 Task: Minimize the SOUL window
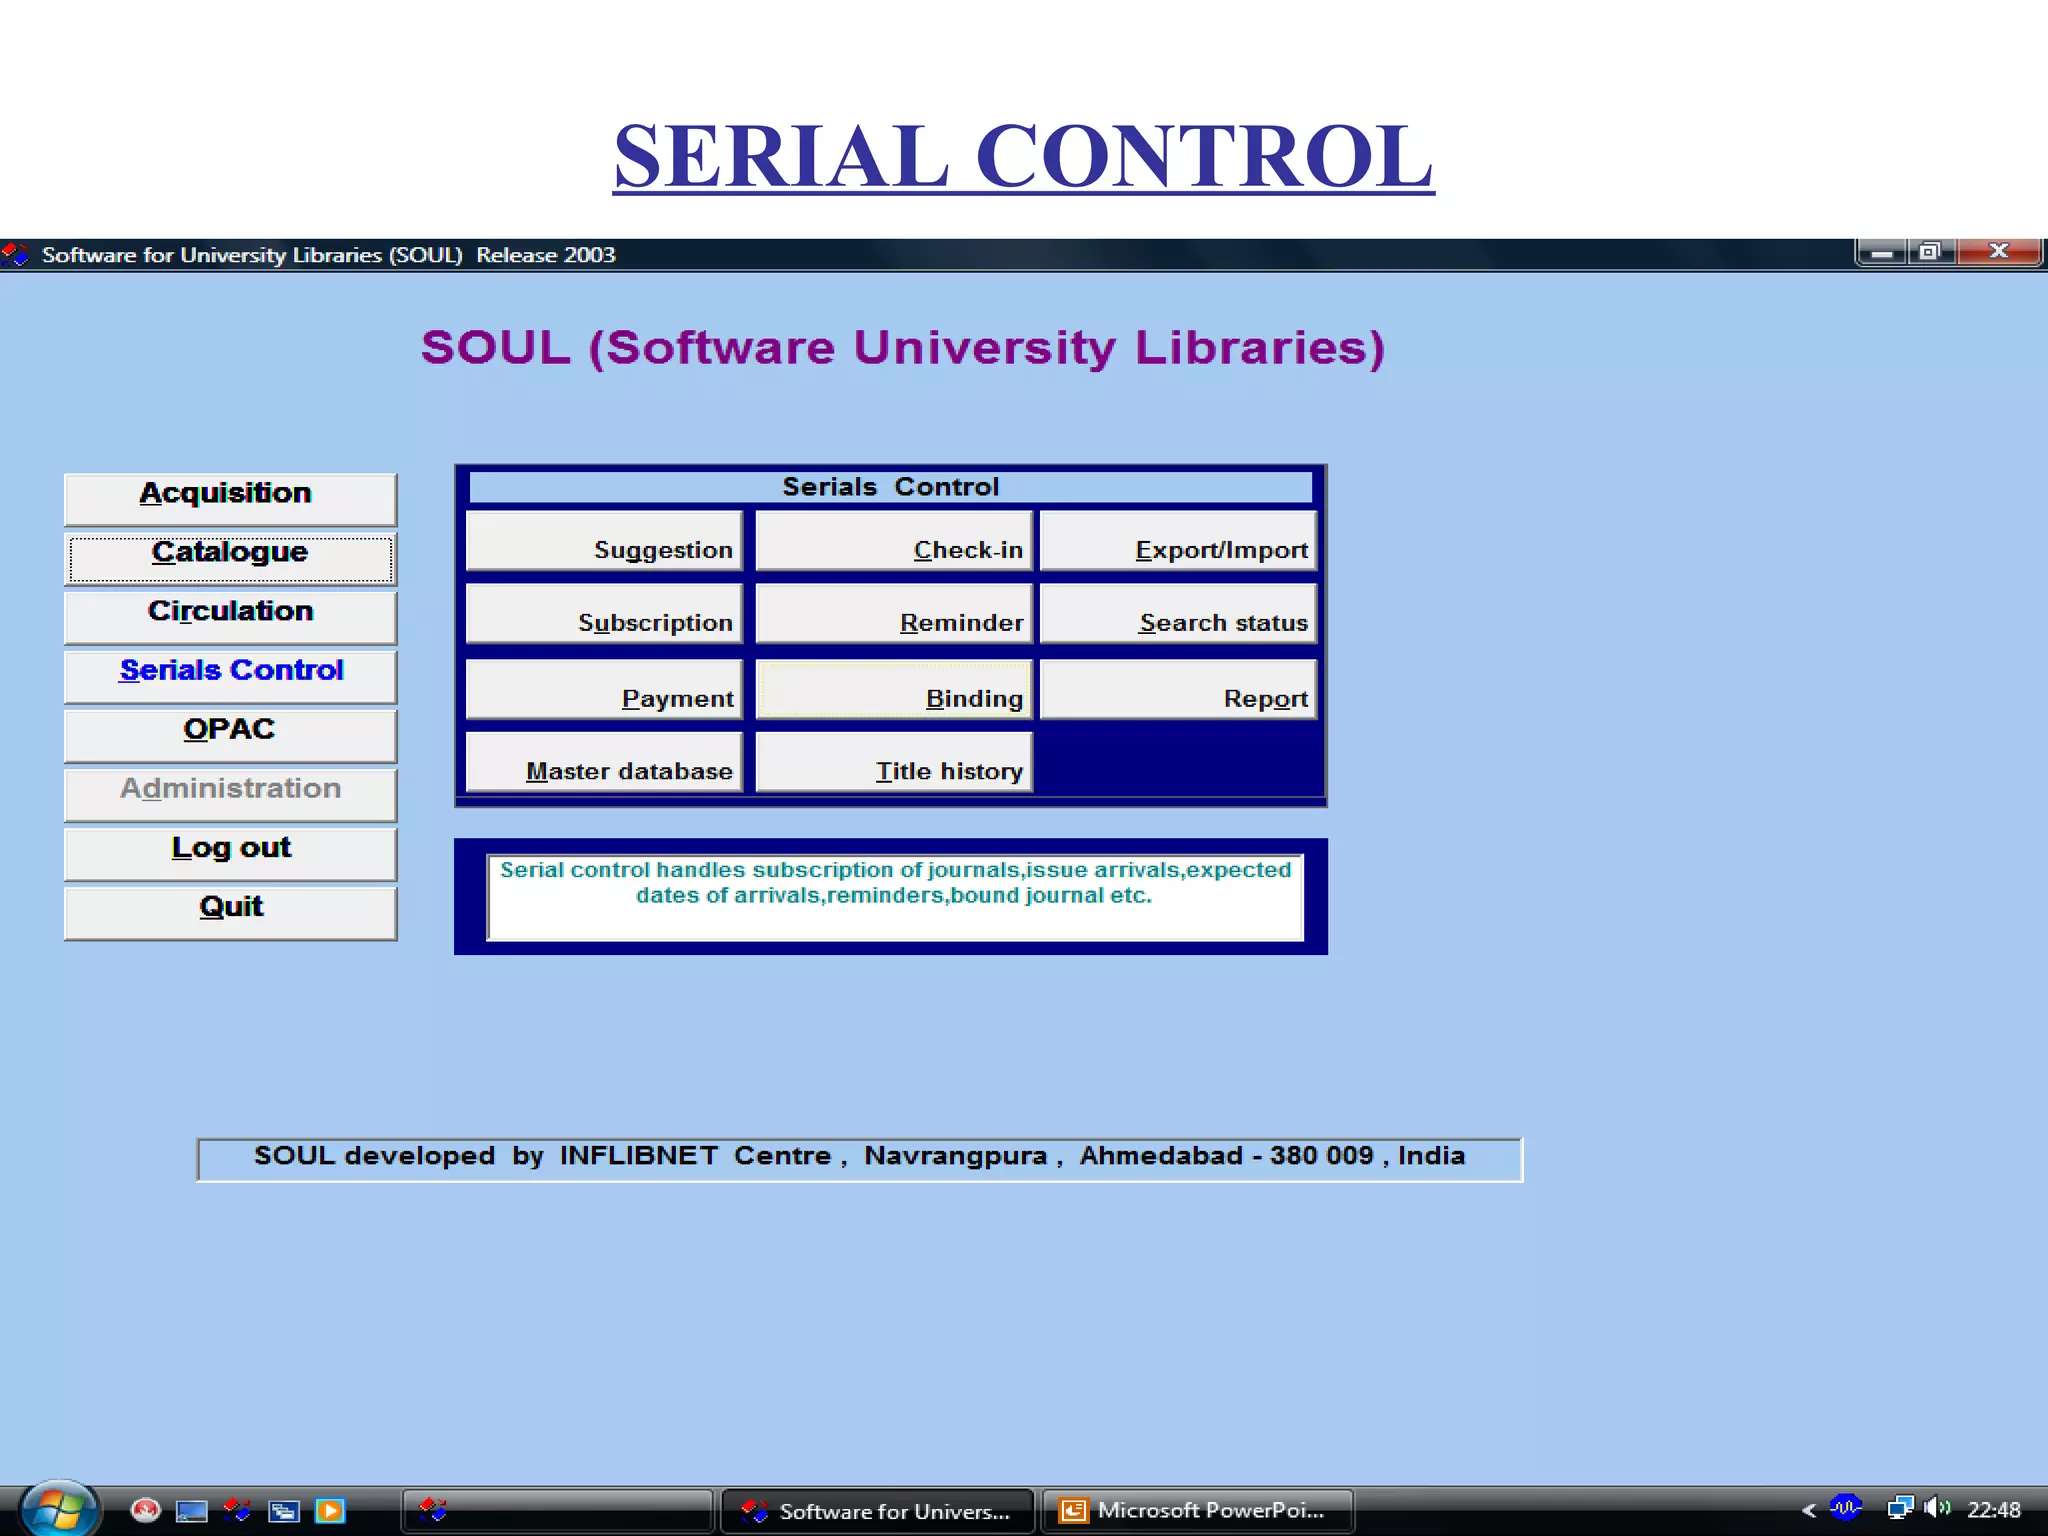click(1881, 252)
